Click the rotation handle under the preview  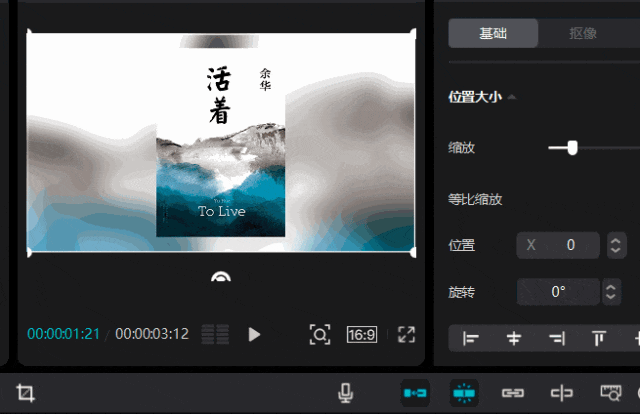coord(221,278)
